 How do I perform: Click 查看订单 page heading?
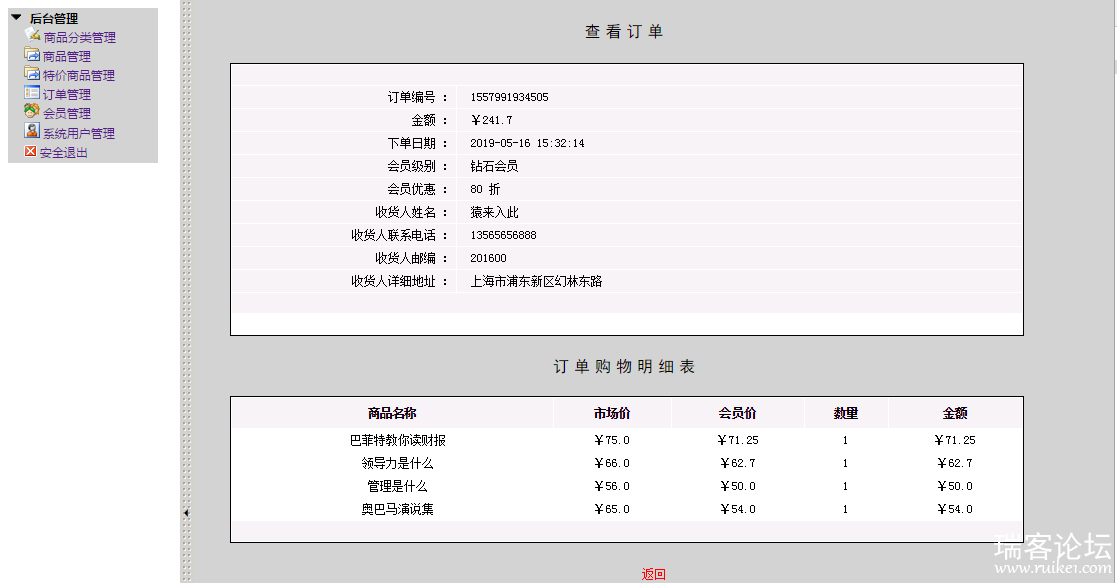624,31
